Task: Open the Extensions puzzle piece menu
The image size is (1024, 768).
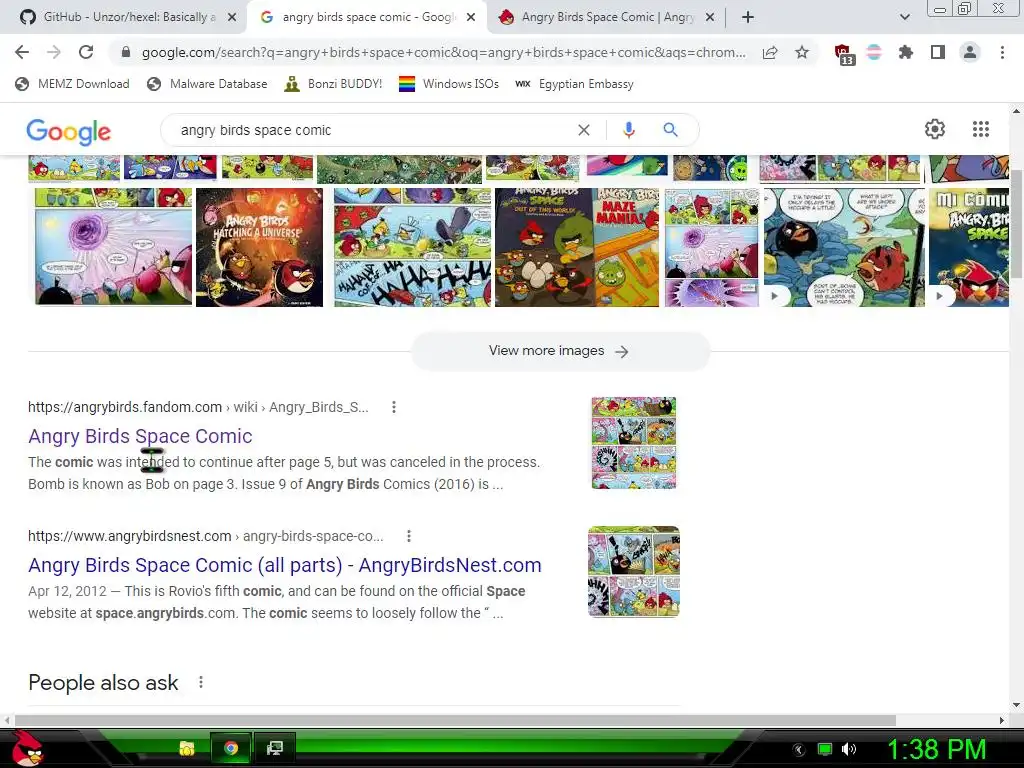Action: 906,52
